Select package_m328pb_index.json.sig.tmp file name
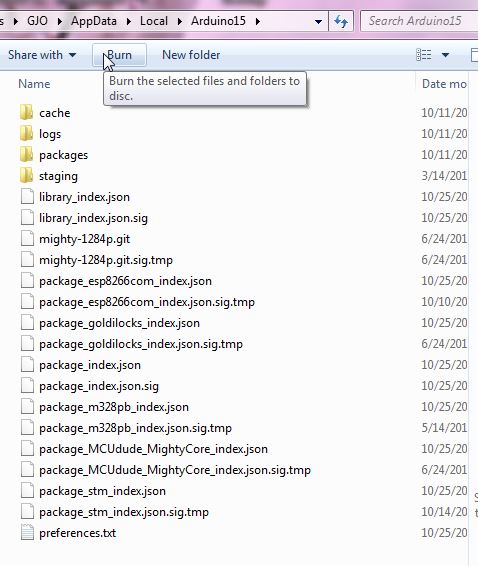The width and height of the screenshot is (478, 566). (135, 428)
